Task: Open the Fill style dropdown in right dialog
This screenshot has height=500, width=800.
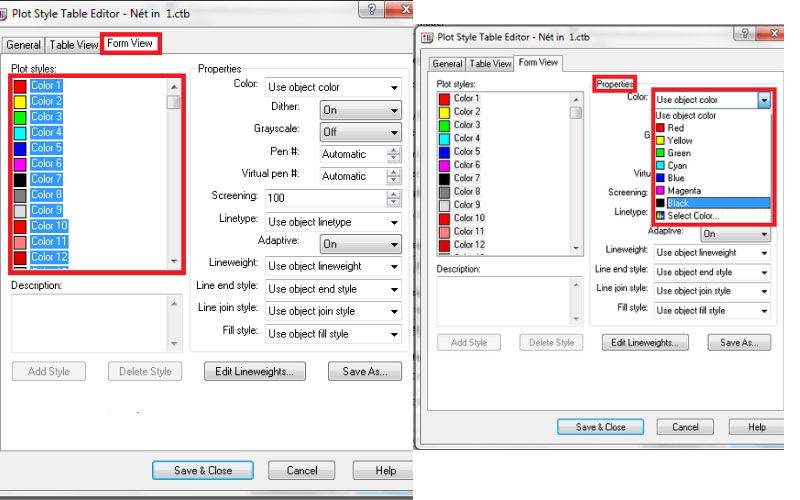Action: tap(712, 311)
